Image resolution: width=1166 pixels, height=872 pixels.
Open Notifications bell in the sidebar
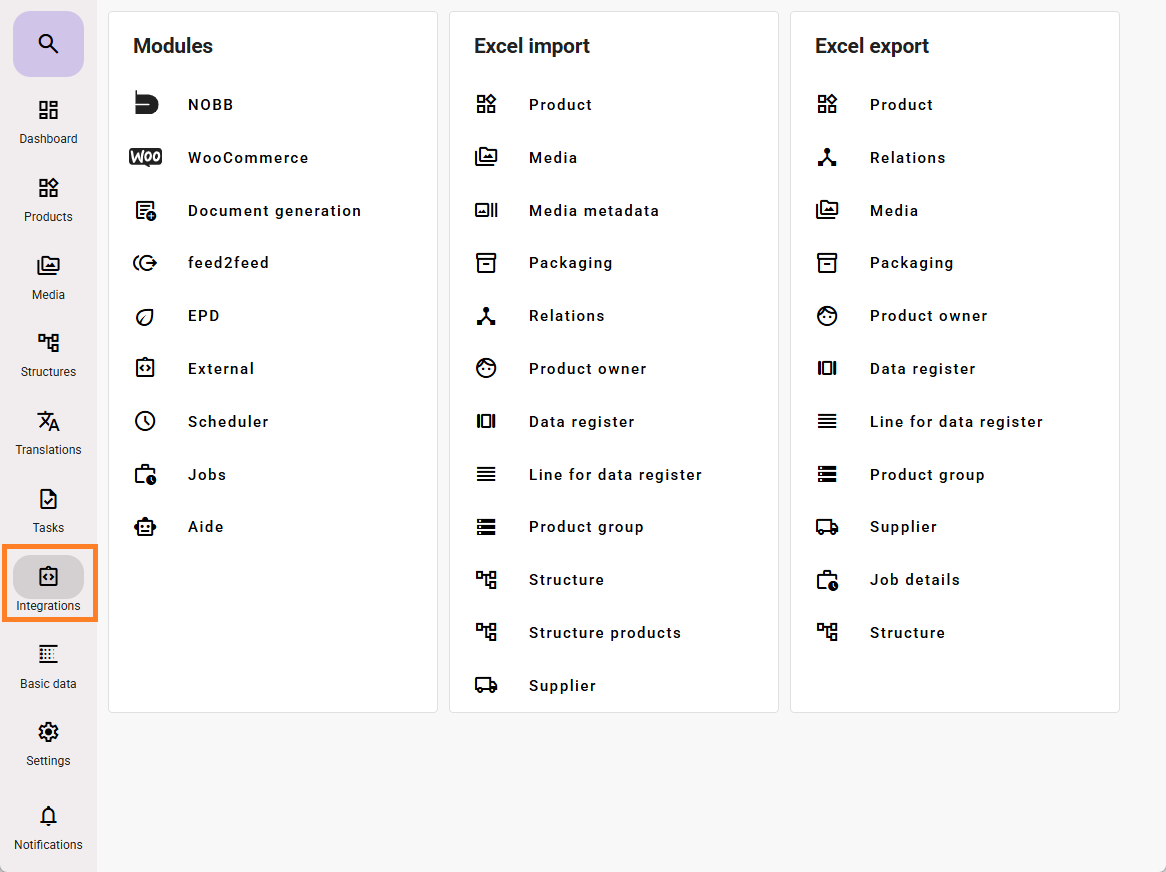point(48,827)
